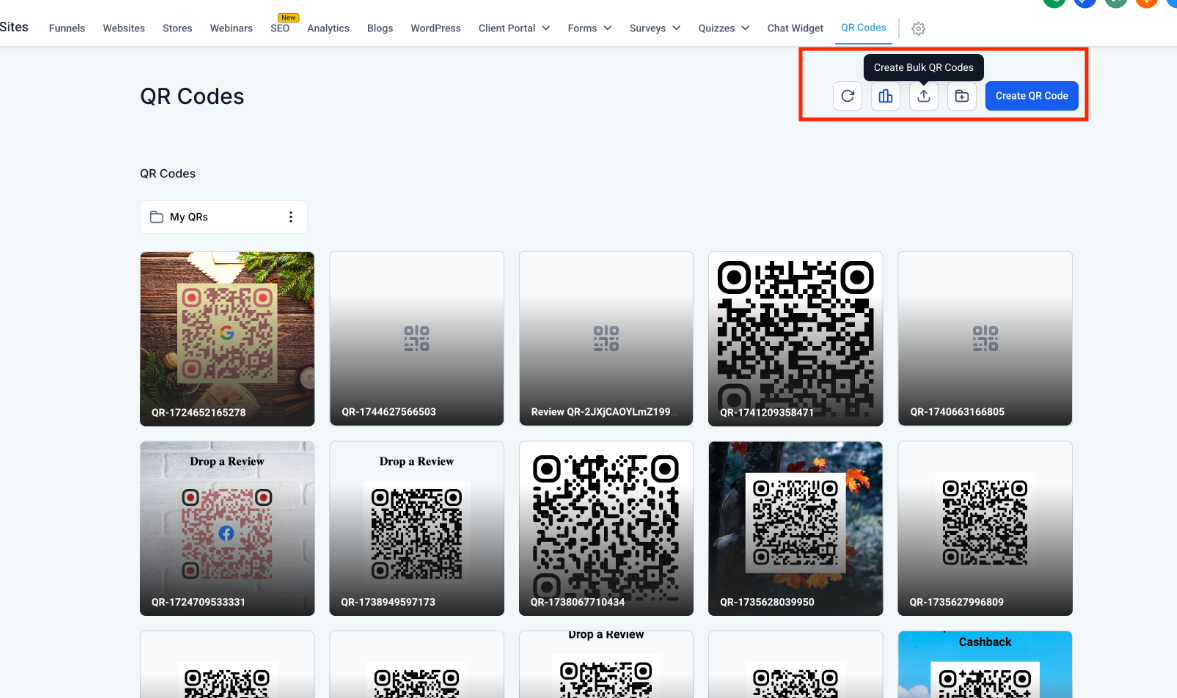Go to the Webinars tab
The image size is (1177, 698).
coord(231,29)
